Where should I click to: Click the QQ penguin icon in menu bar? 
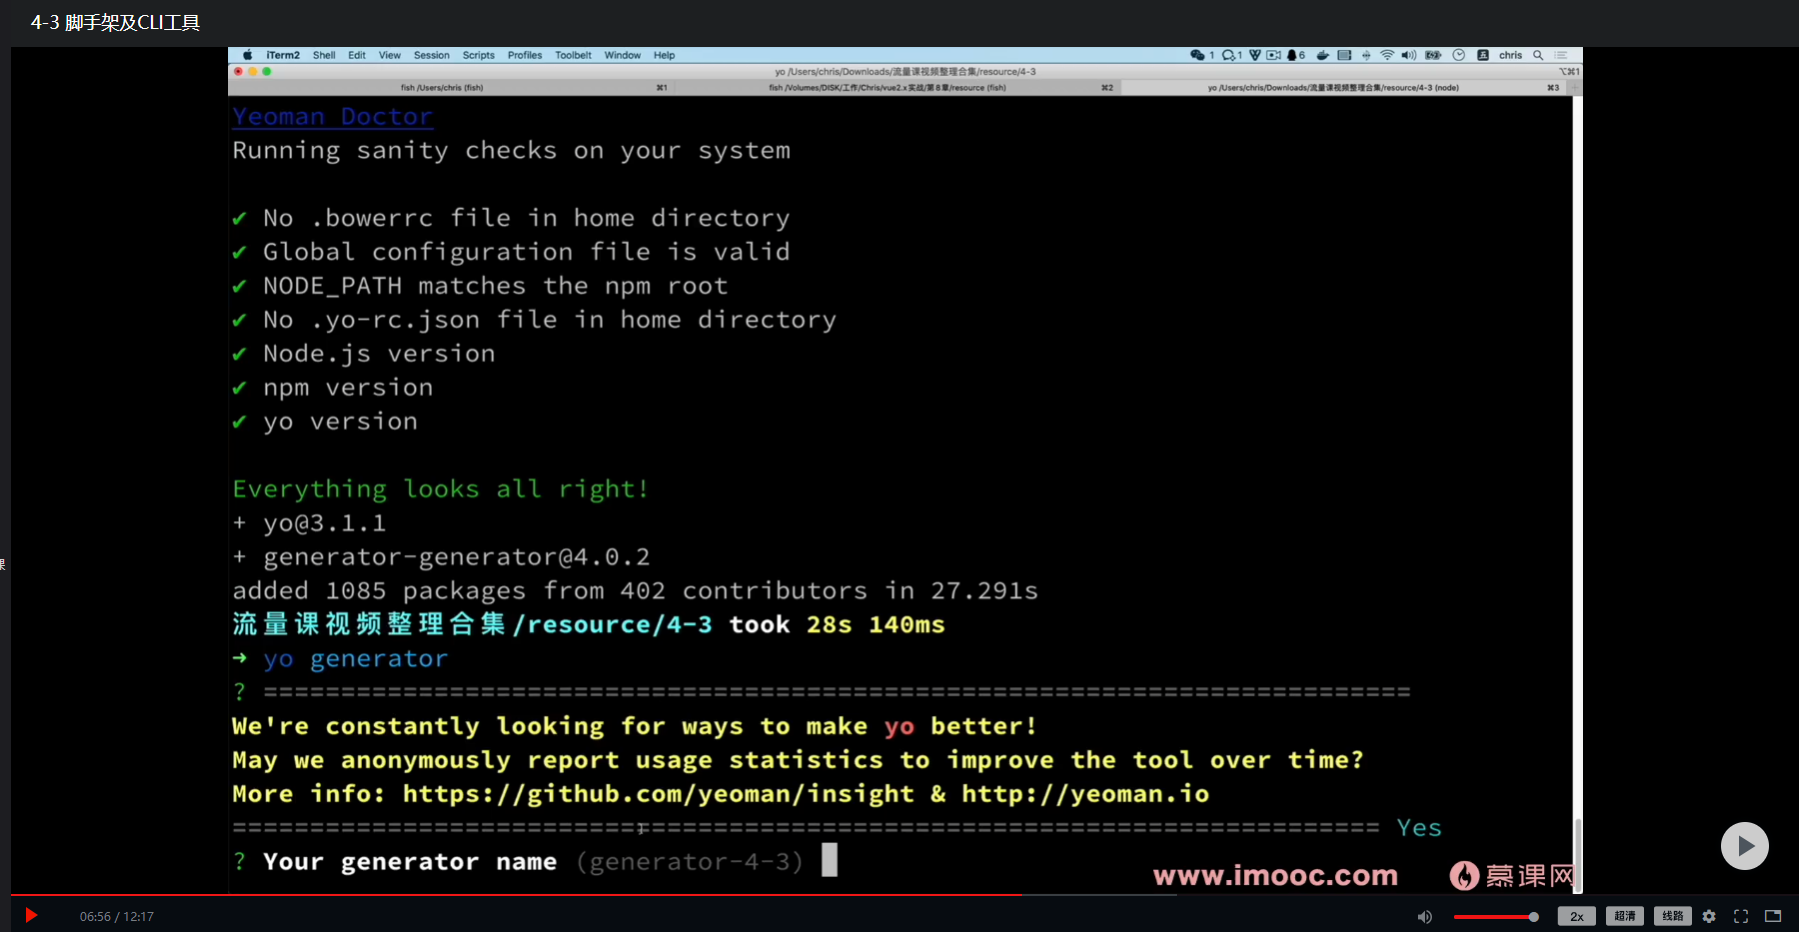pos(1292,55)
